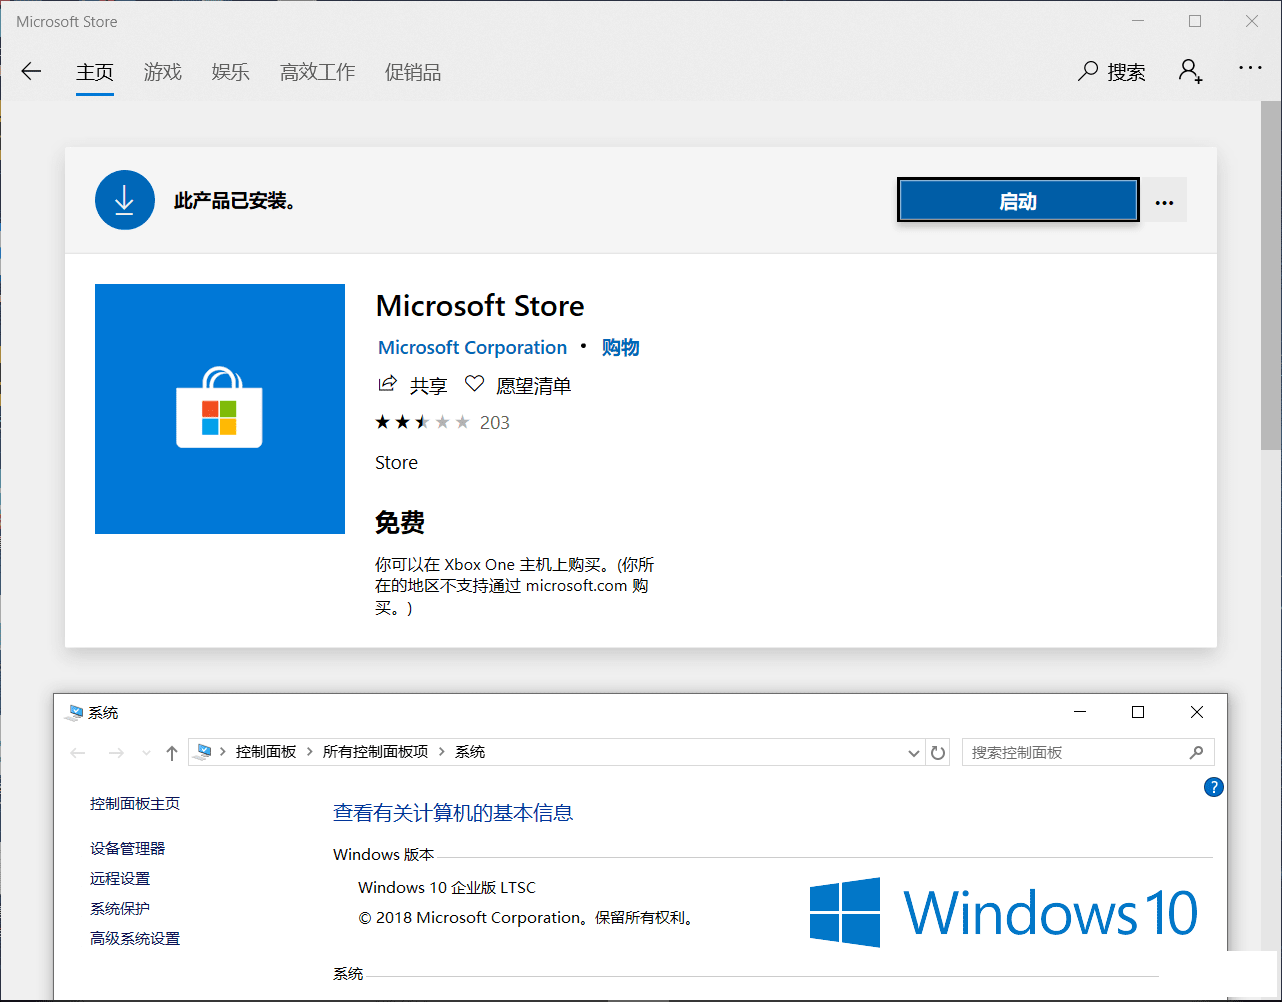This screenshot has width=1282, height=1002.
Task: Expand the address bar history dropdown
Action: (913, 752)
